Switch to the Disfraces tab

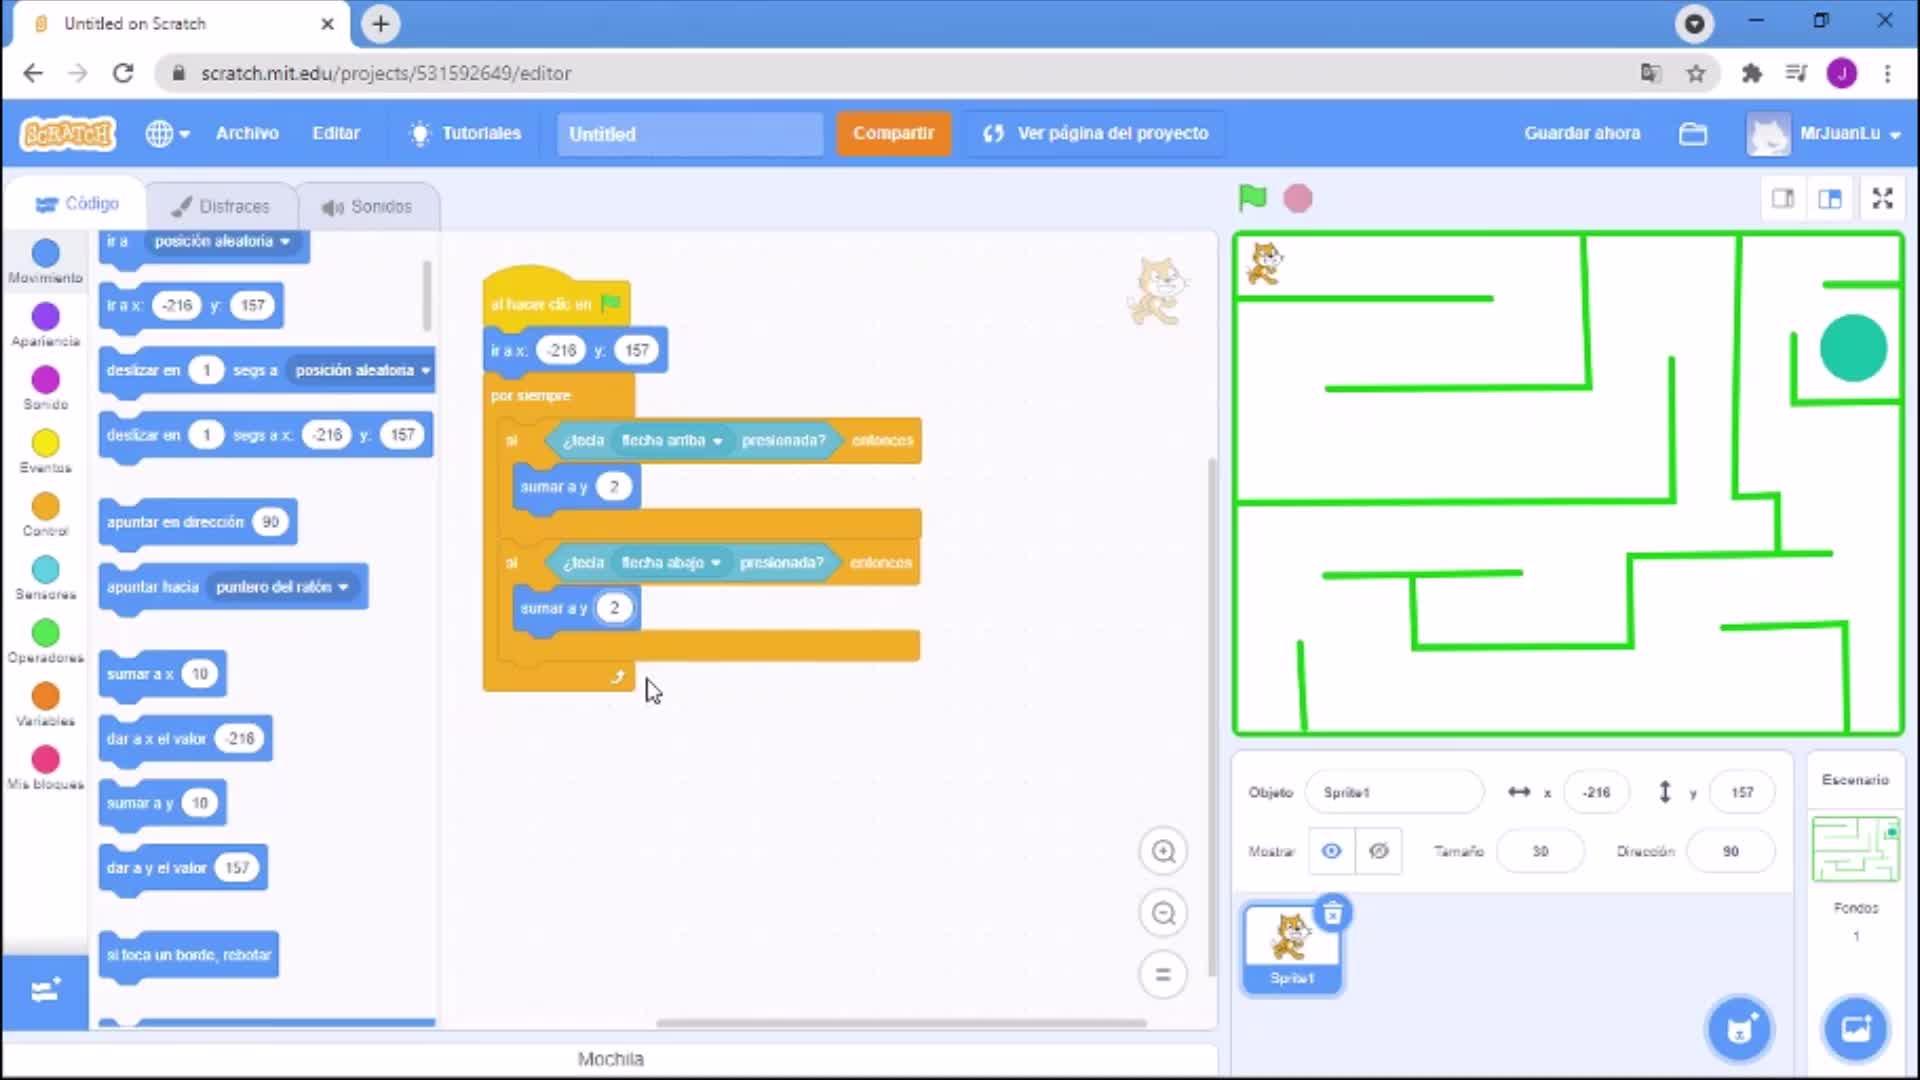click(x=221, y=206)
